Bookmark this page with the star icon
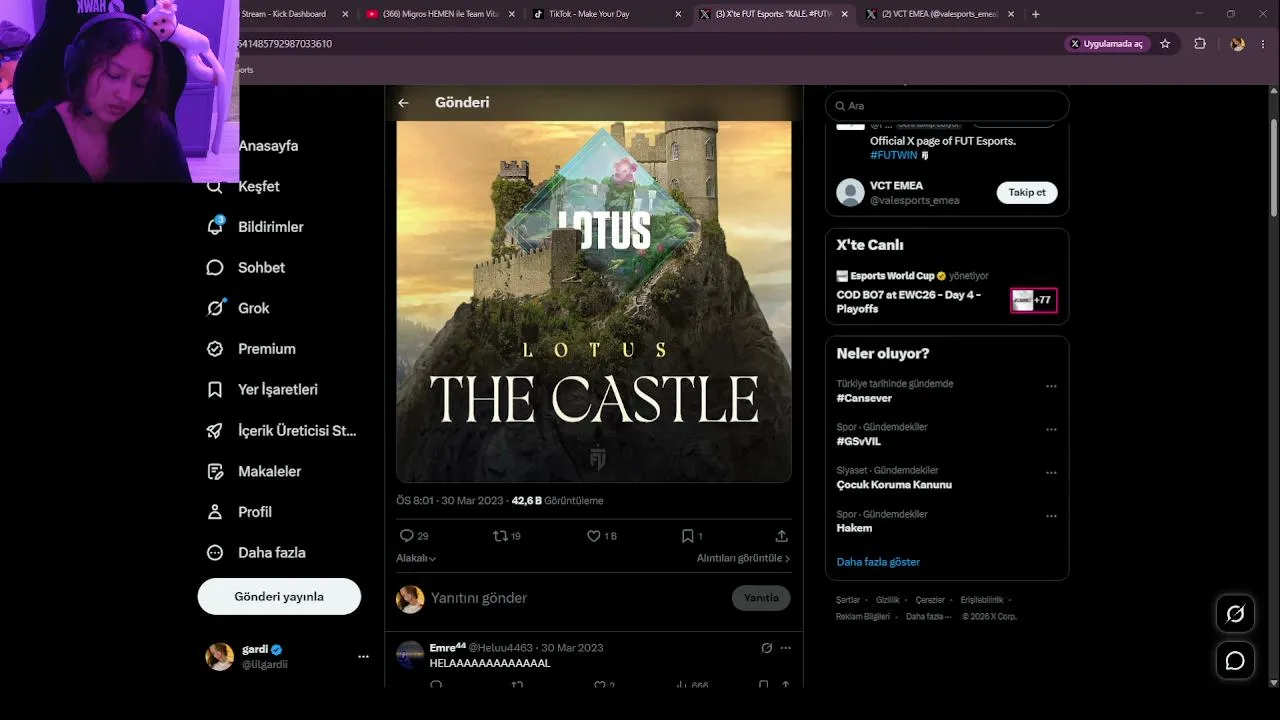Viewport: 1280px width, 720px height. click(1165, 44)
